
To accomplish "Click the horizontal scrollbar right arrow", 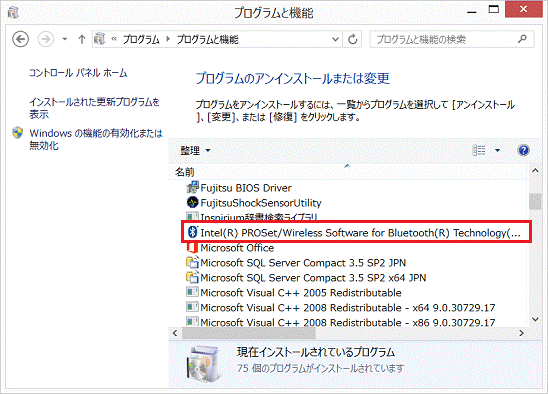I will click(x=521, y=333).
